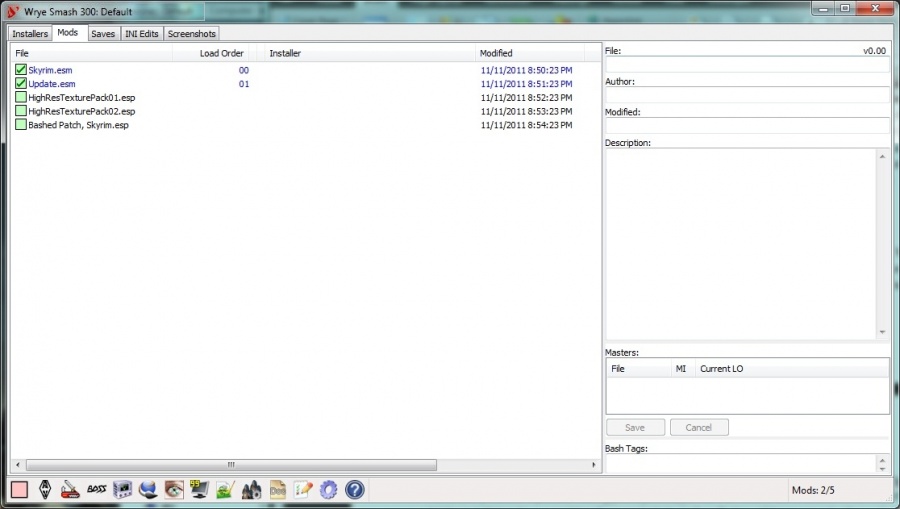The height and width of the screenshot is (509, 900).
Task: Enable HighResTexturePack01.esp checkbox
Action: tap(21, 98)
